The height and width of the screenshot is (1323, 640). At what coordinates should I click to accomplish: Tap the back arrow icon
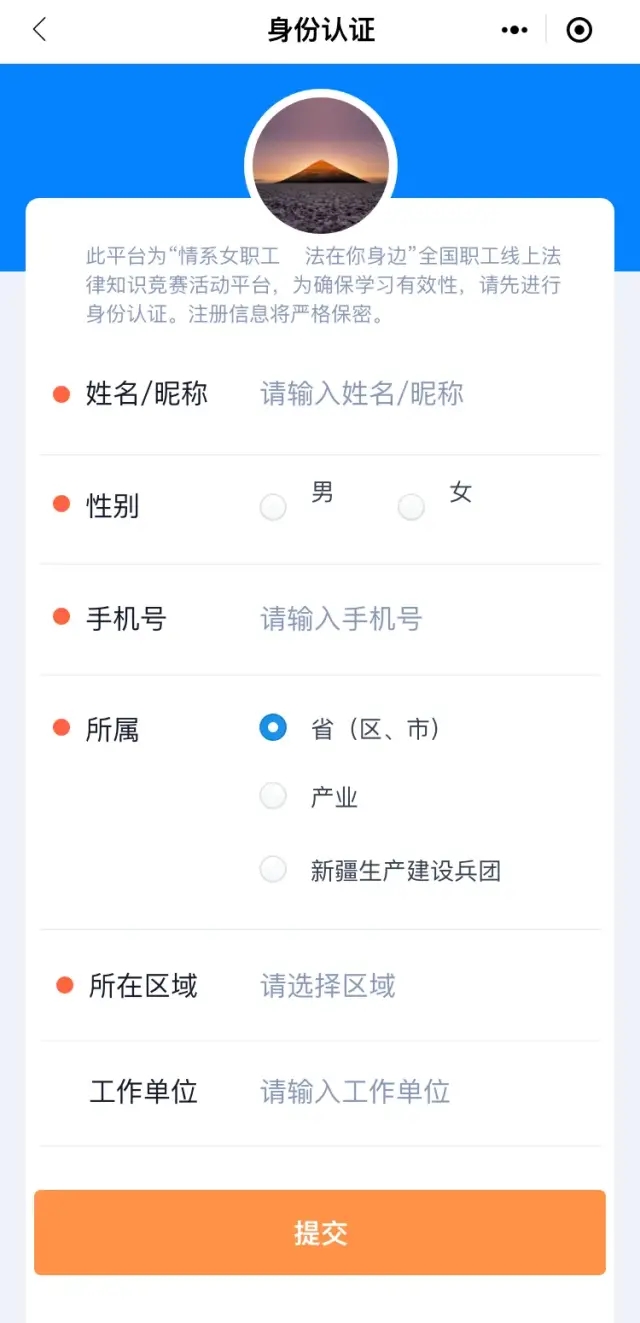coord(40,30)
